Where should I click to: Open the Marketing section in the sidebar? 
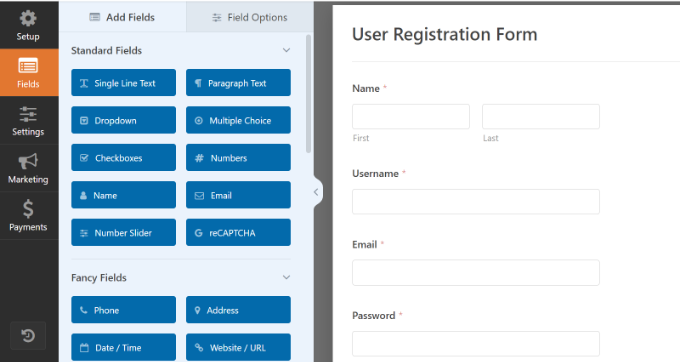click(x=29, y=168)
